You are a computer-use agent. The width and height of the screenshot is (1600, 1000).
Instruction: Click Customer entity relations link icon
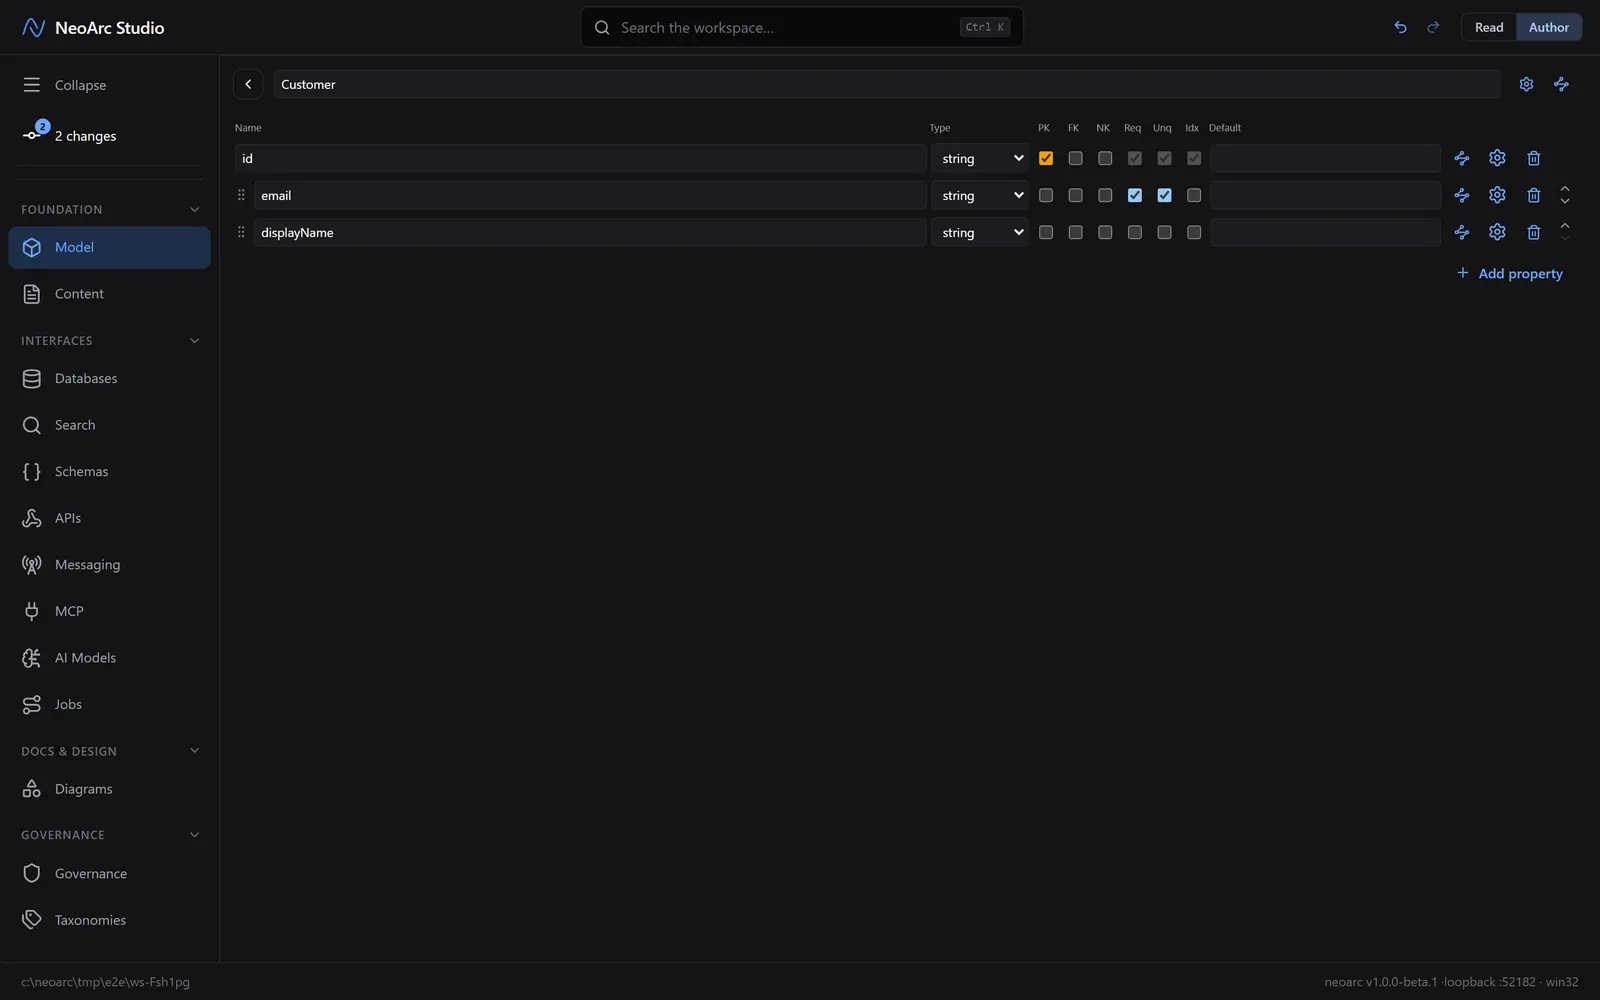point(1561,84)
